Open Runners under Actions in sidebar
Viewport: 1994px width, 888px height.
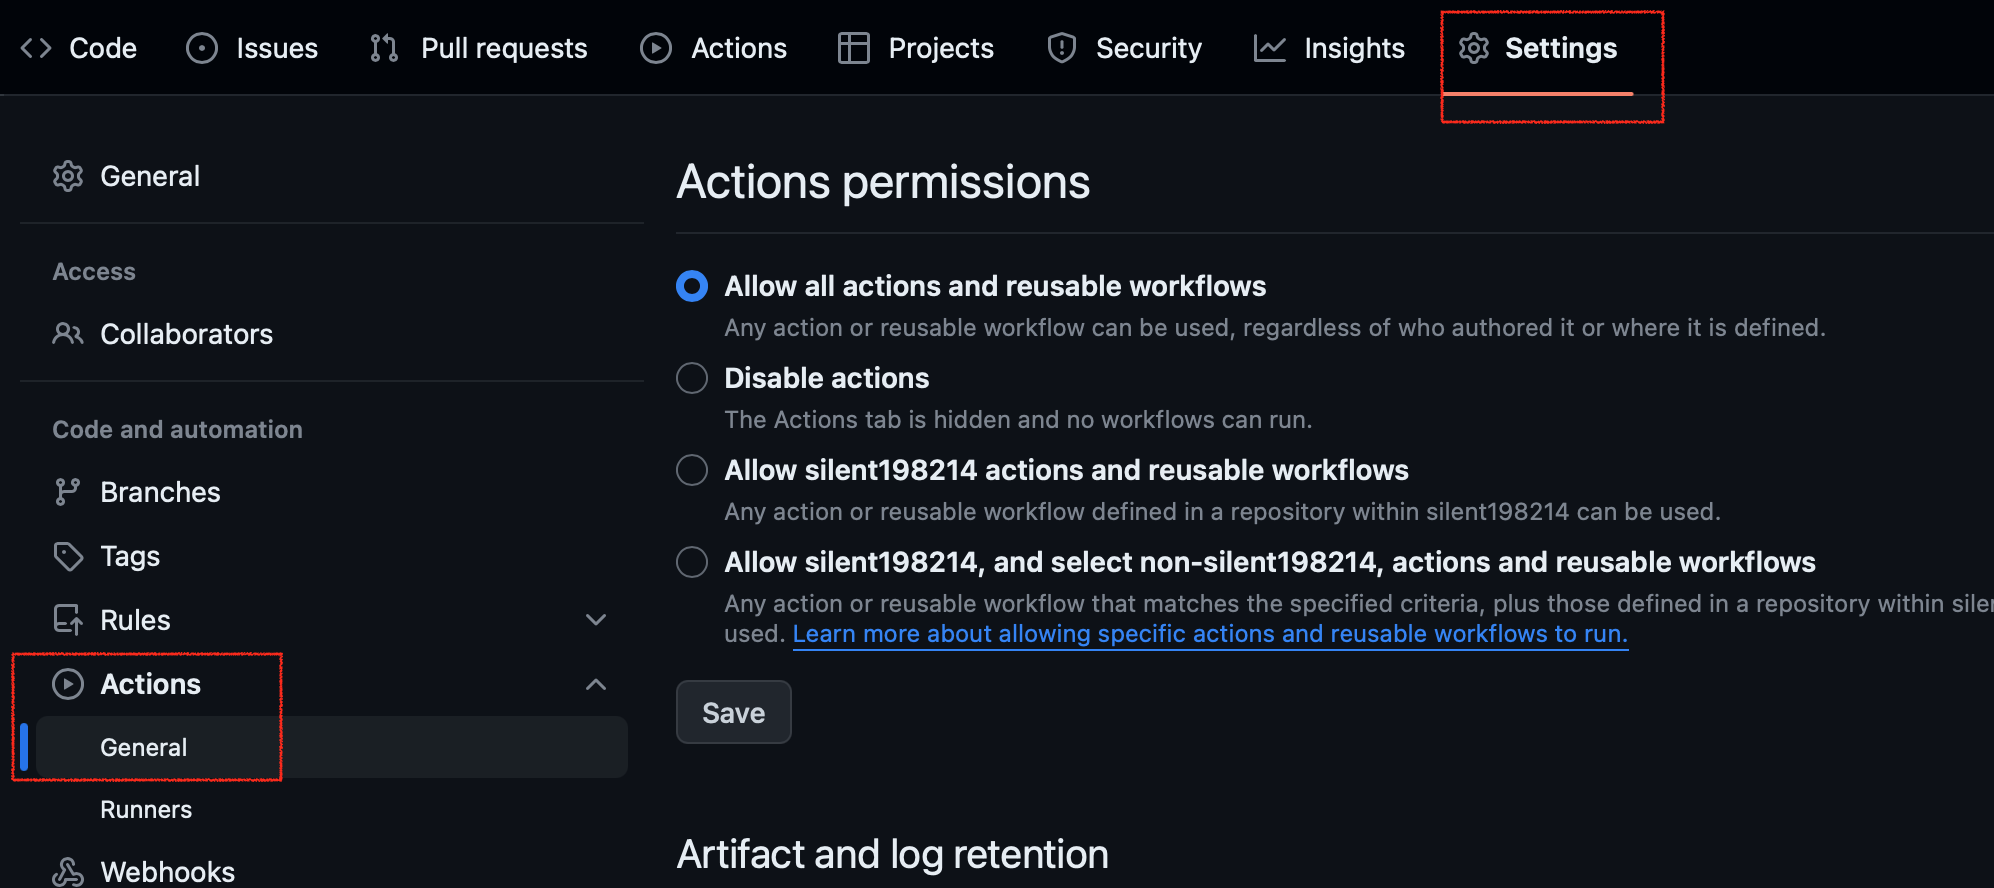146,810
